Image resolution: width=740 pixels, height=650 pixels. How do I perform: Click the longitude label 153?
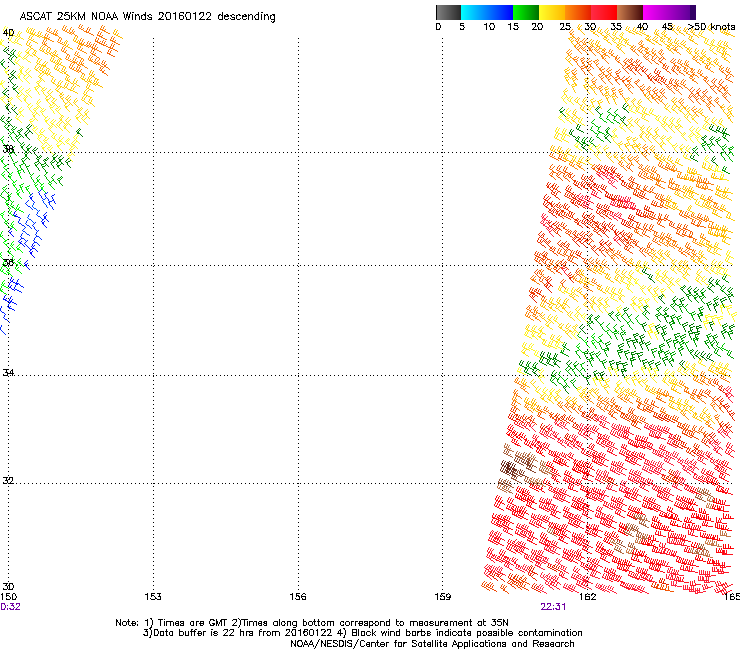point(153,597)
